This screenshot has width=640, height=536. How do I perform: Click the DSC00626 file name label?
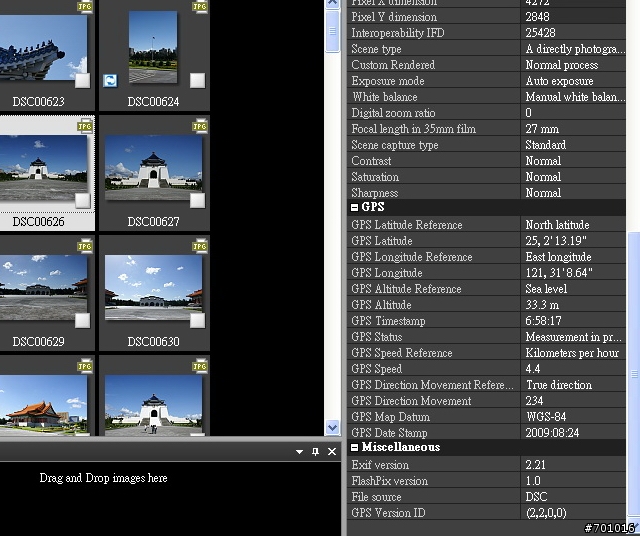coord(38,222)
